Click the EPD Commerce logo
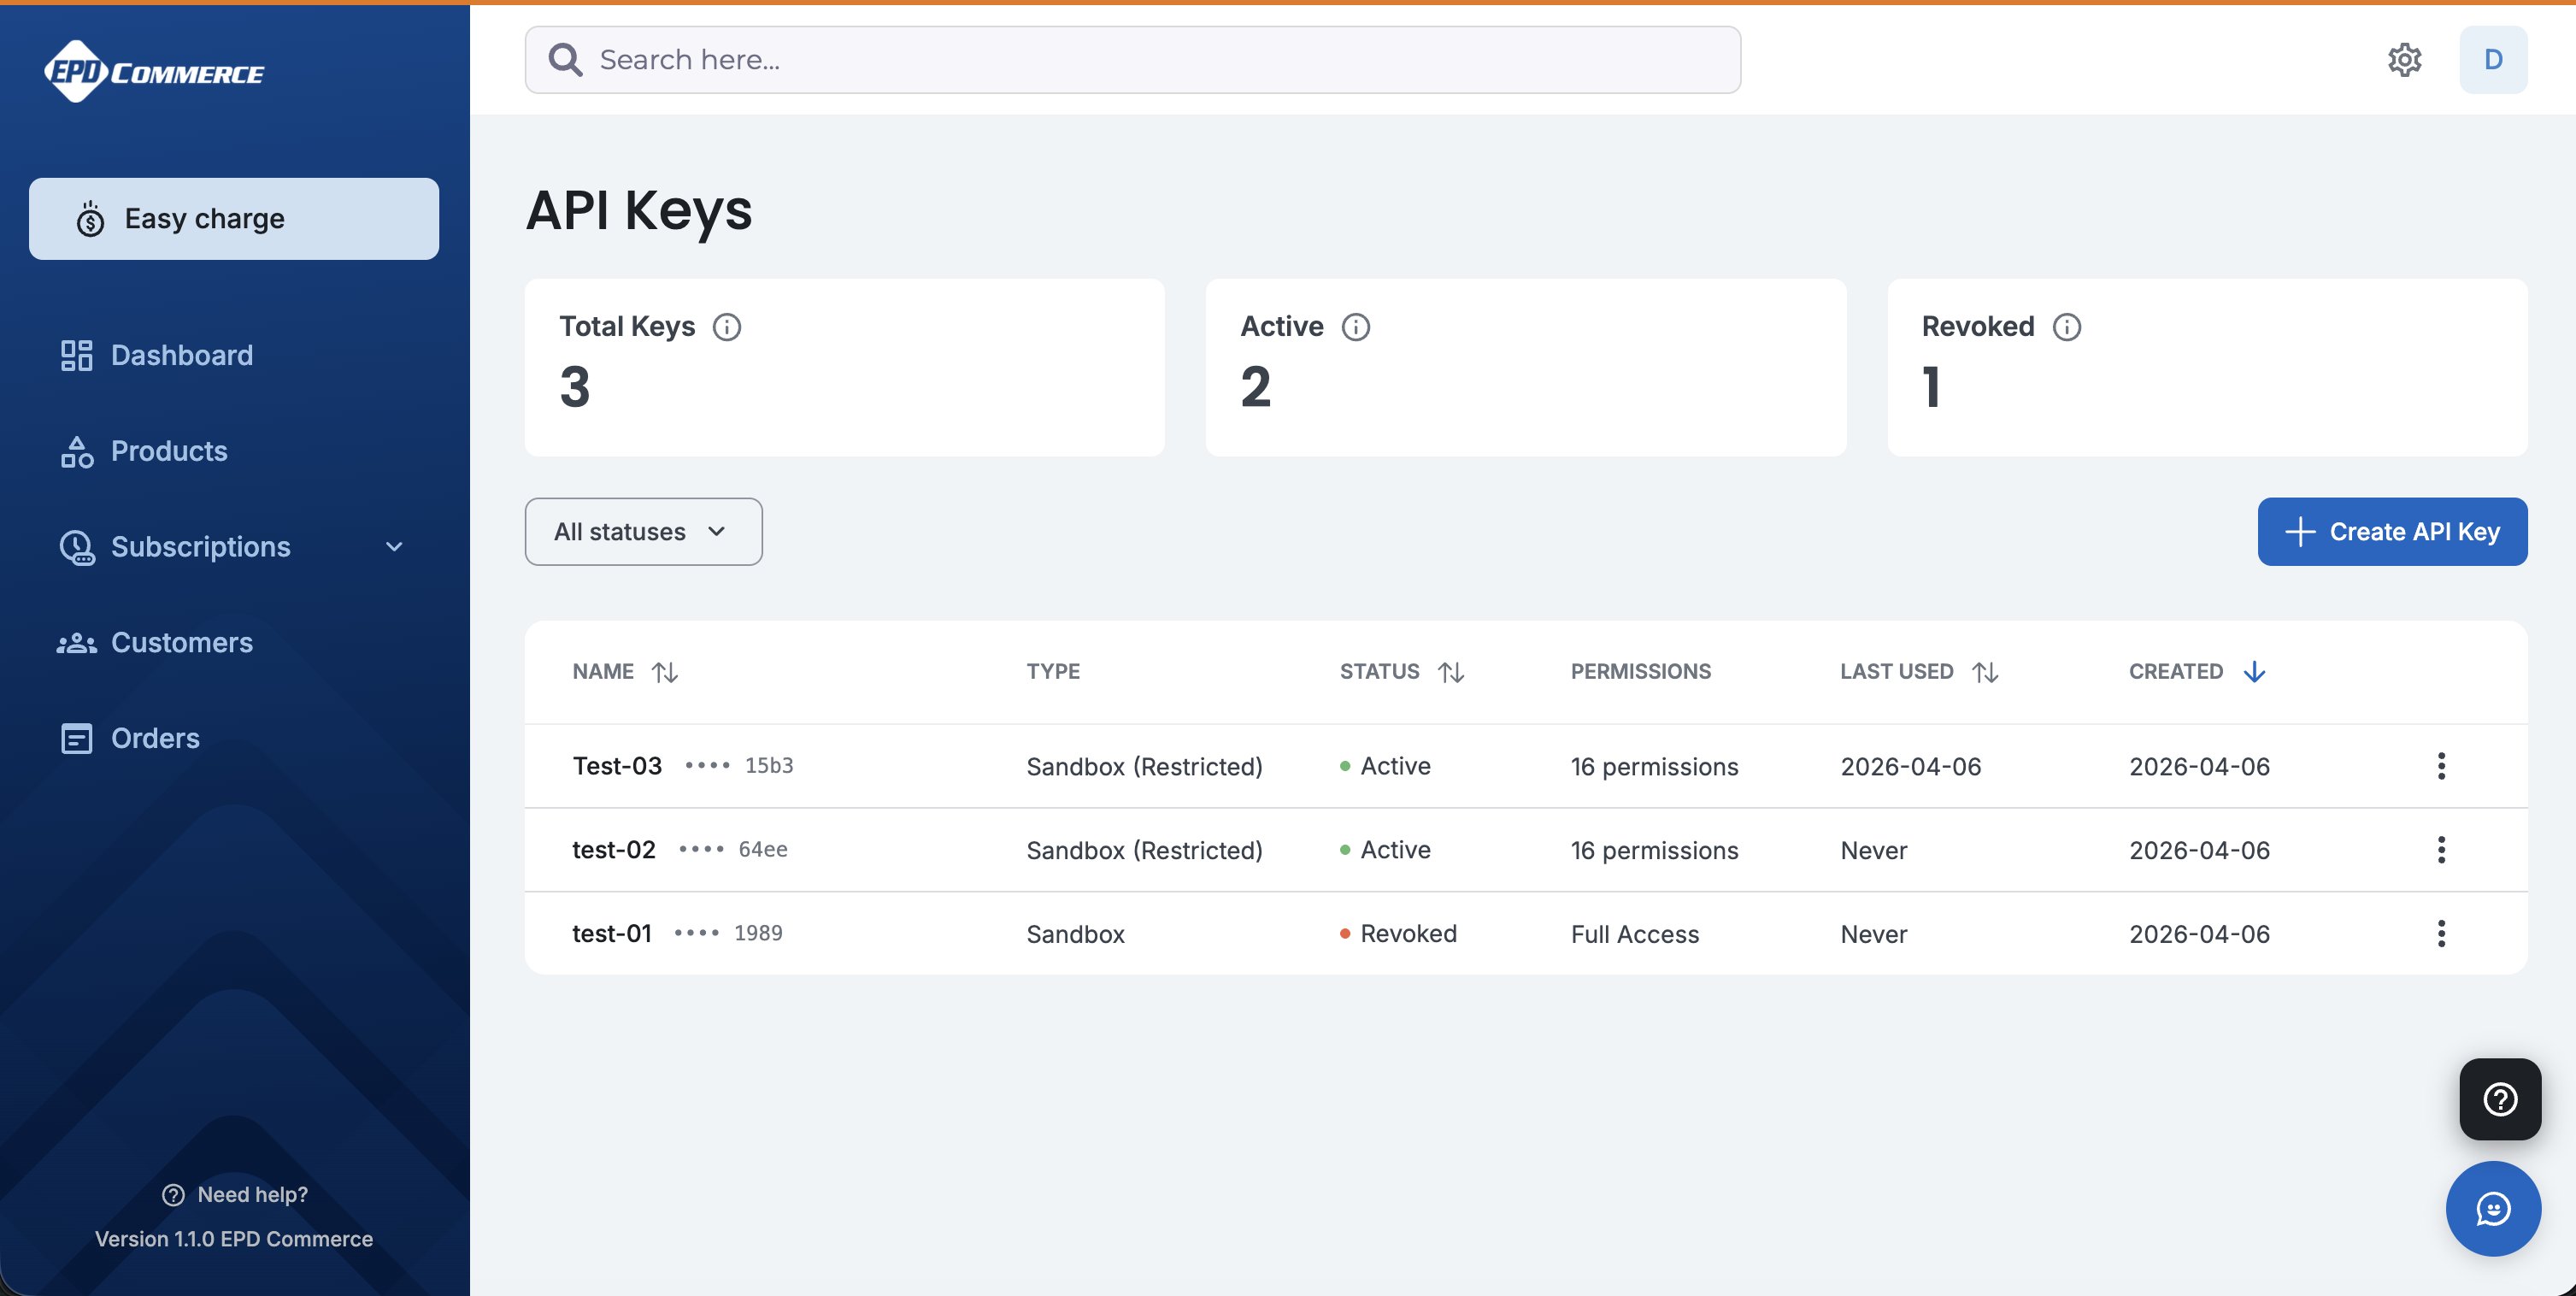The height and width of the screenshot is (1296, 2576). [154, 72]
